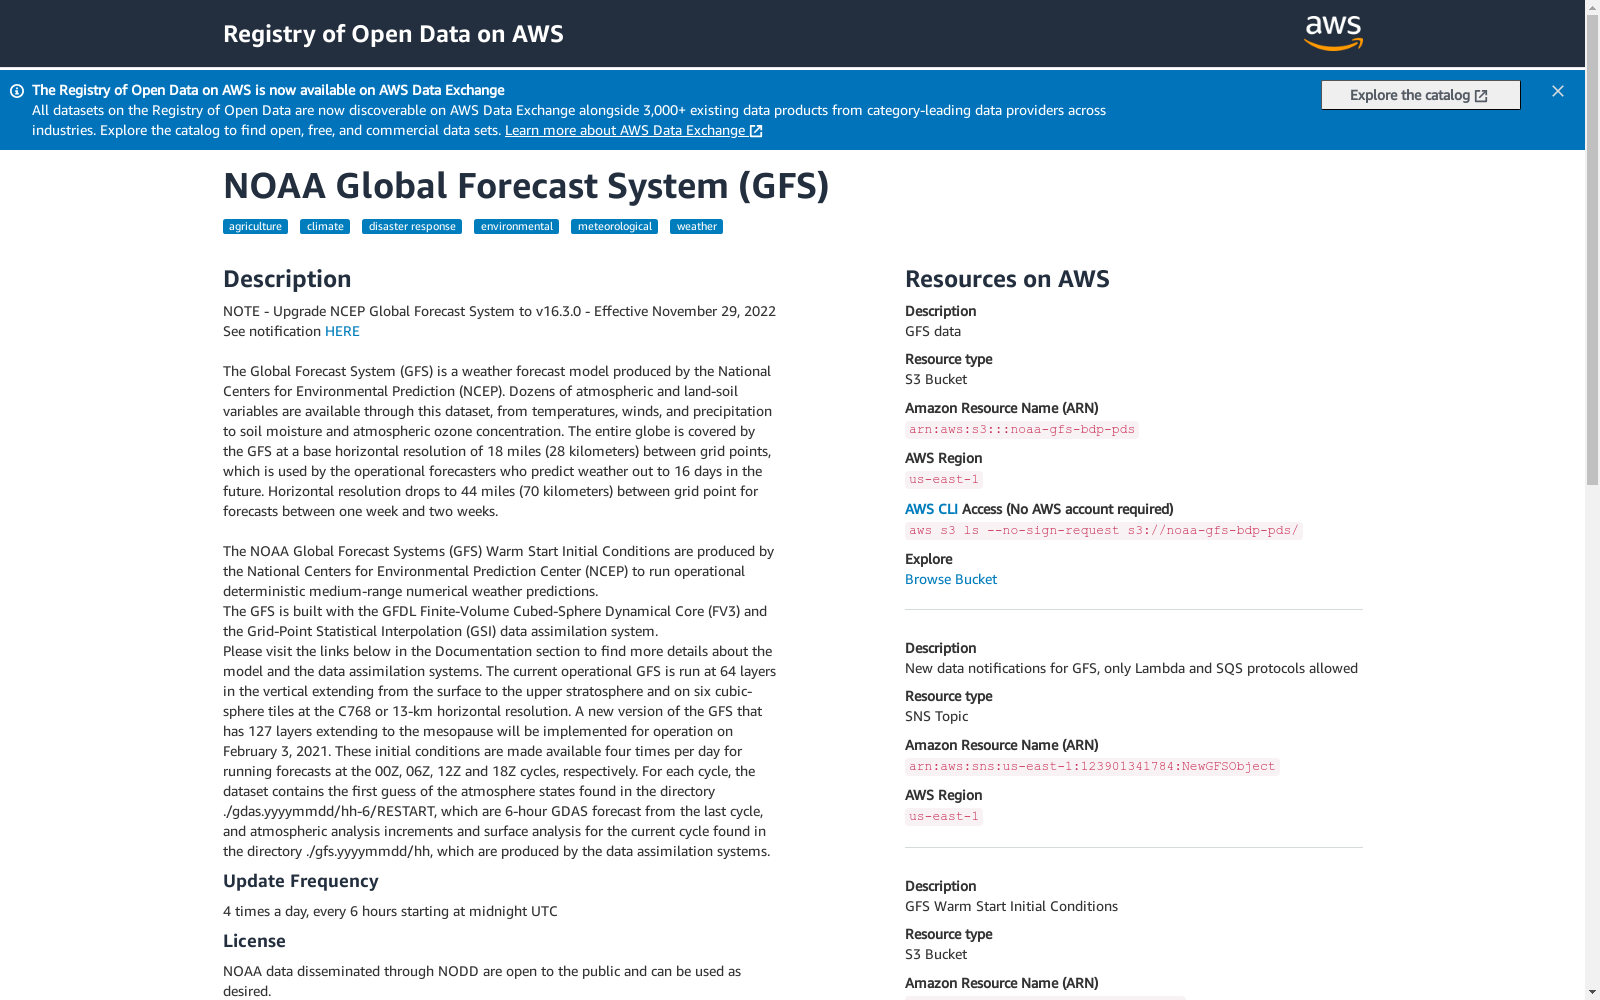1600x1000 pixels.
Task: Click the aws s3 ls CLI command text
Action: click(x=1104, y=530)
